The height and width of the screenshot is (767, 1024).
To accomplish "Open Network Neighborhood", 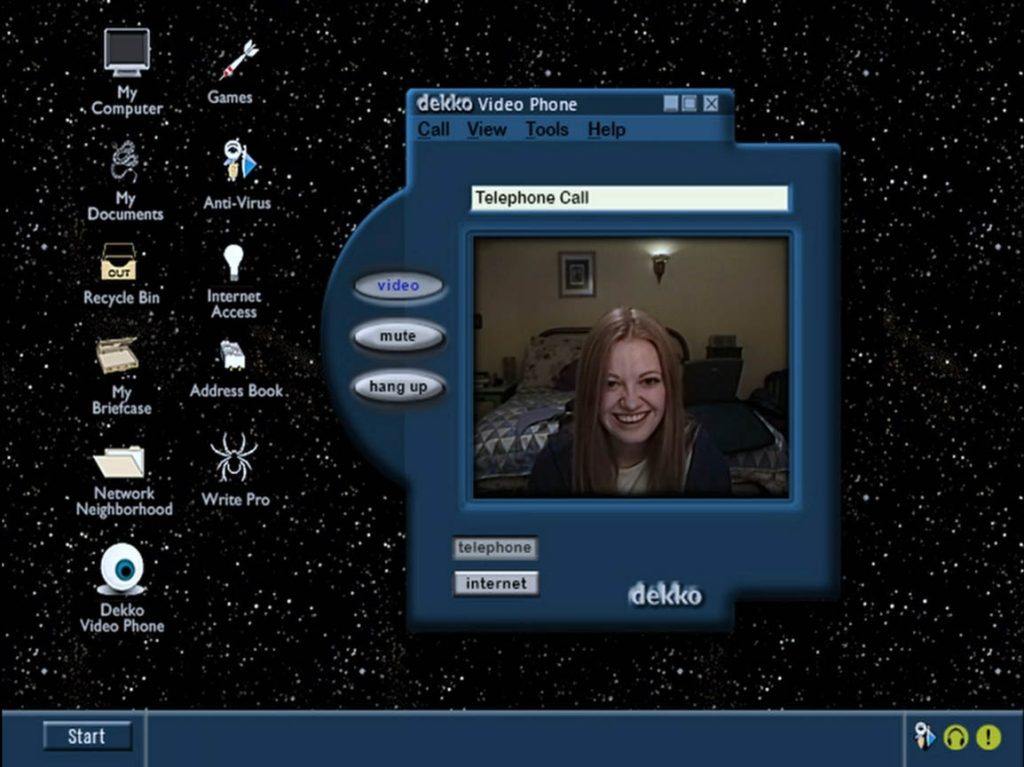I will pos(122,462).
